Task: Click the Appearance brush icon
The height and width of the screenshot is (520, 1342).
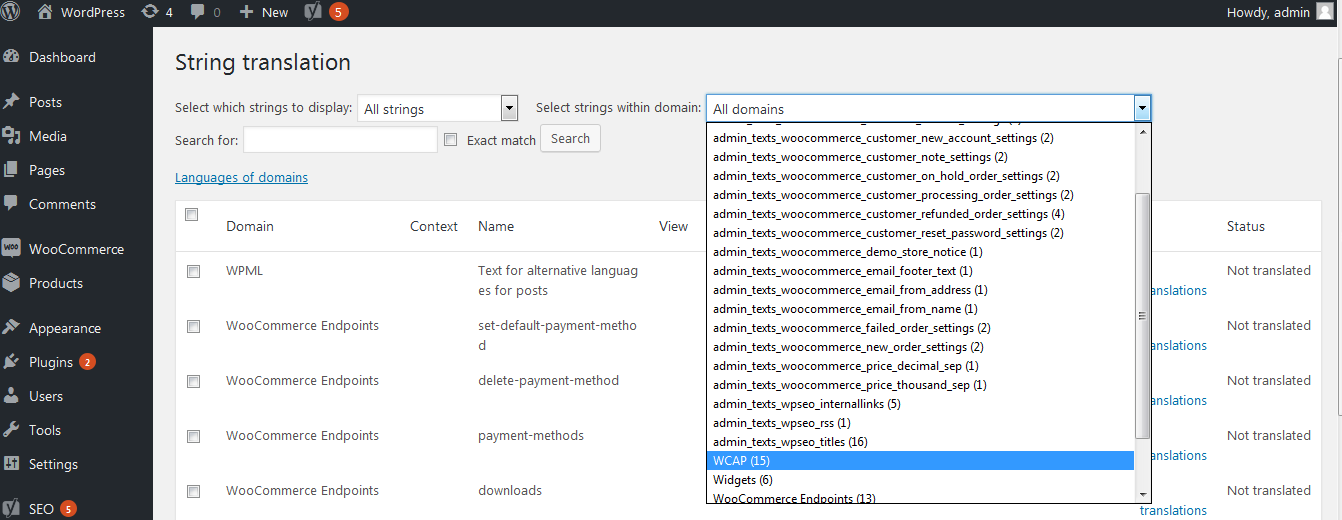Action: pyautogui.click(x=12, y=328)
